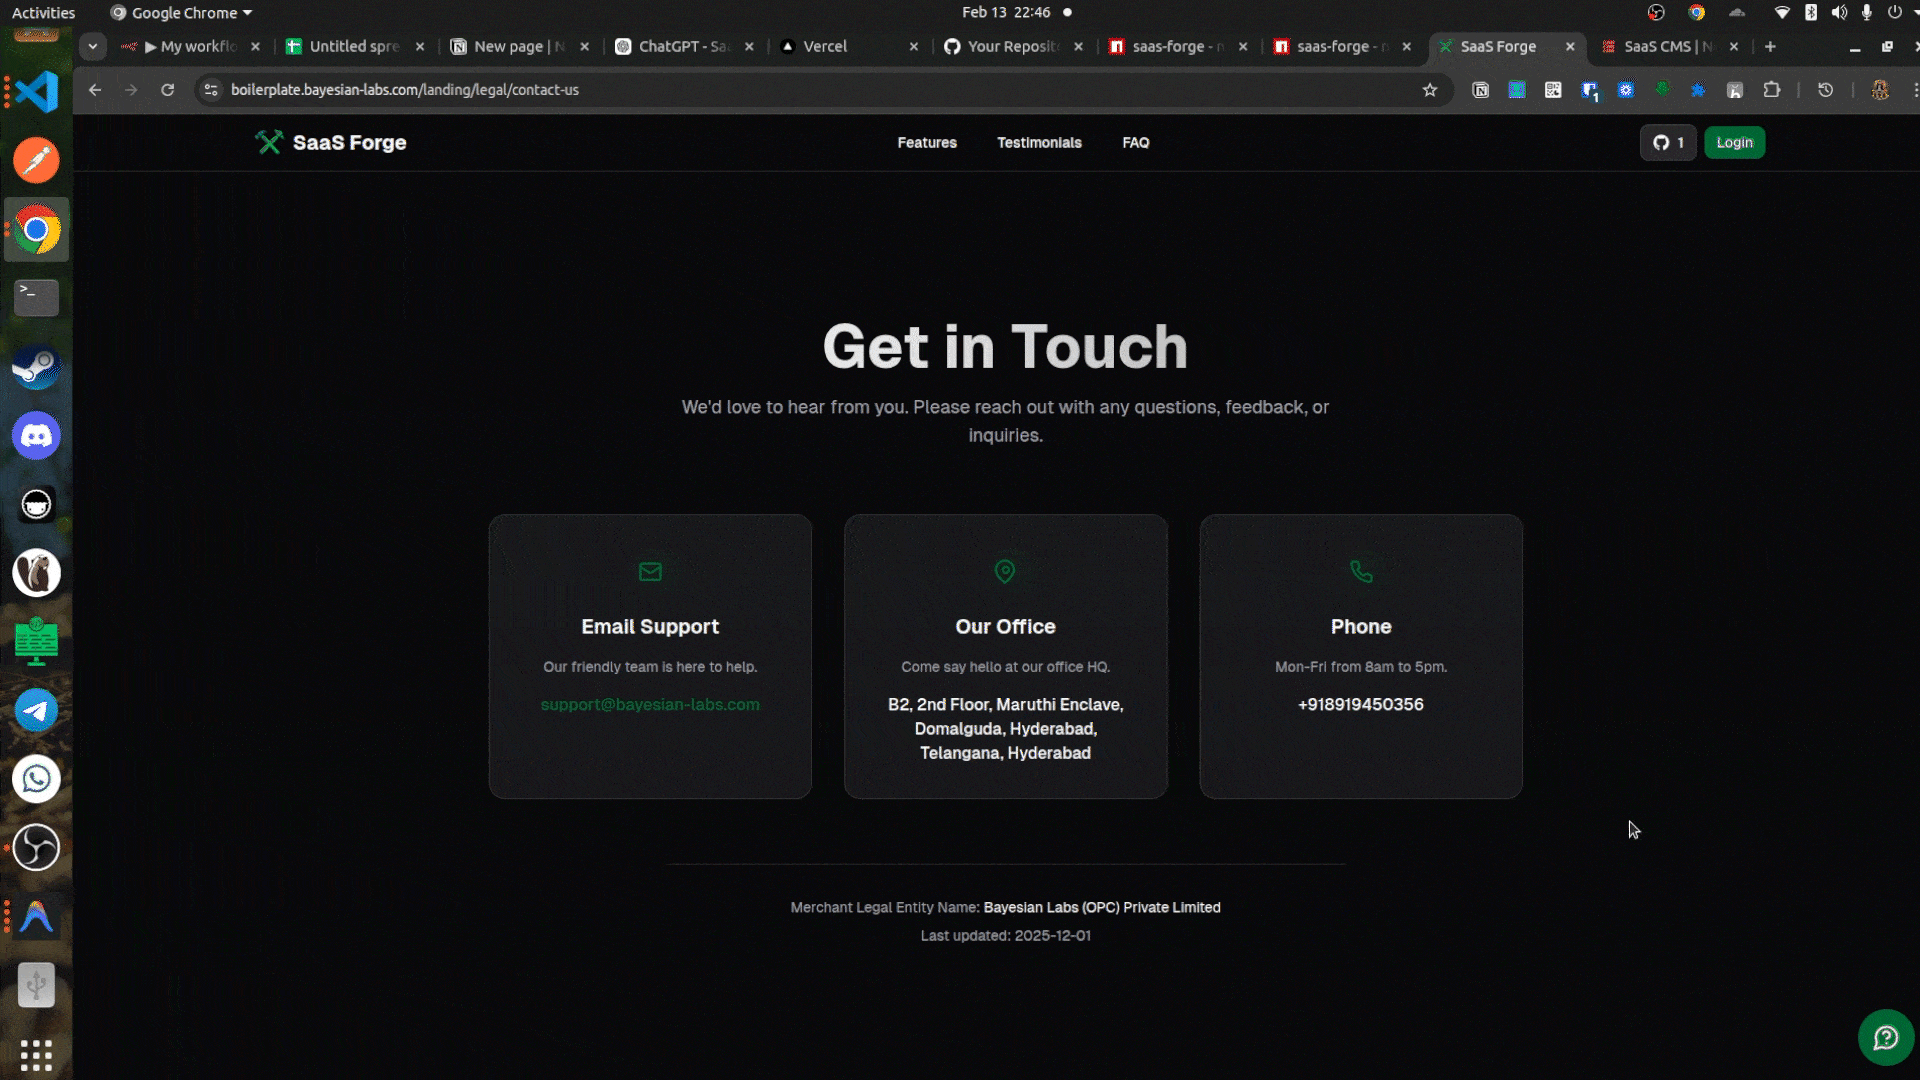Open the FAQ navigation link
Screen dimensions: 1920x1080
click(x=1135, y=143)
